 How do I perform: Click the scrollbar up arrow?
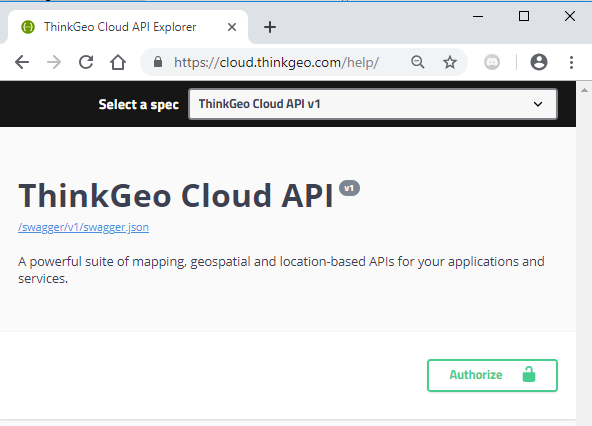click(x=584, y=90)
